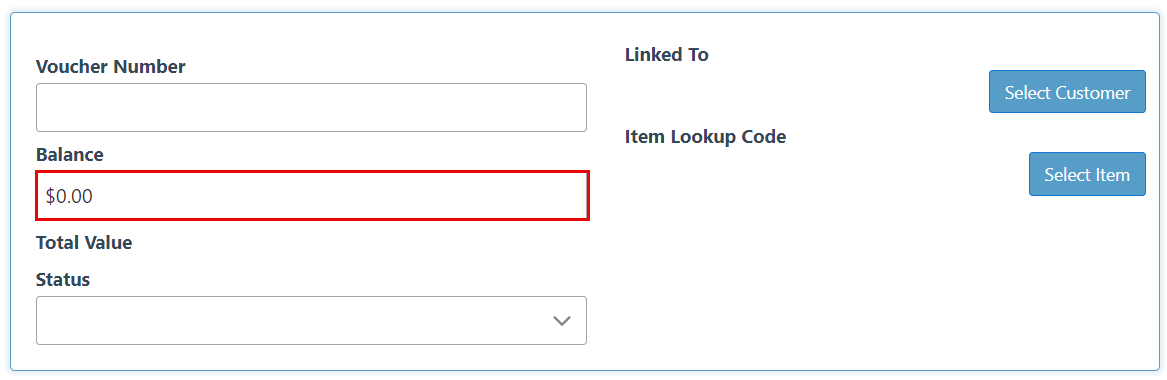Click the Total Value label

[x=84, y=242]
